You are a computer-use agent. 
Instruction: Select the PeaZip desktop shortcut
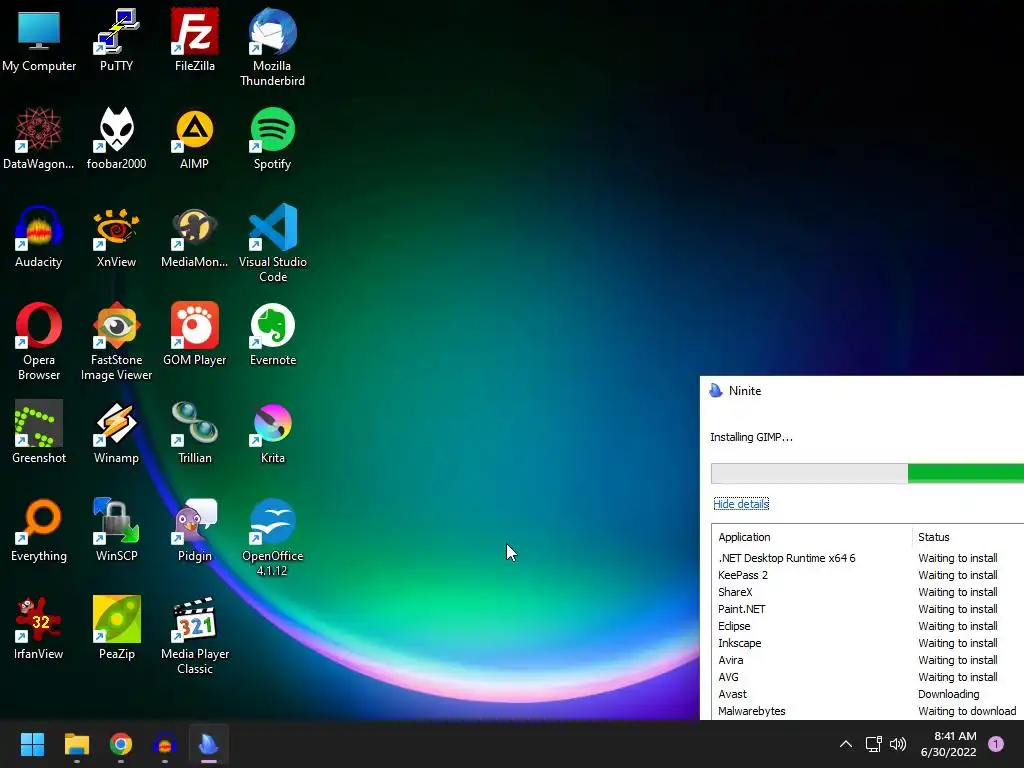tap(116, 628)
